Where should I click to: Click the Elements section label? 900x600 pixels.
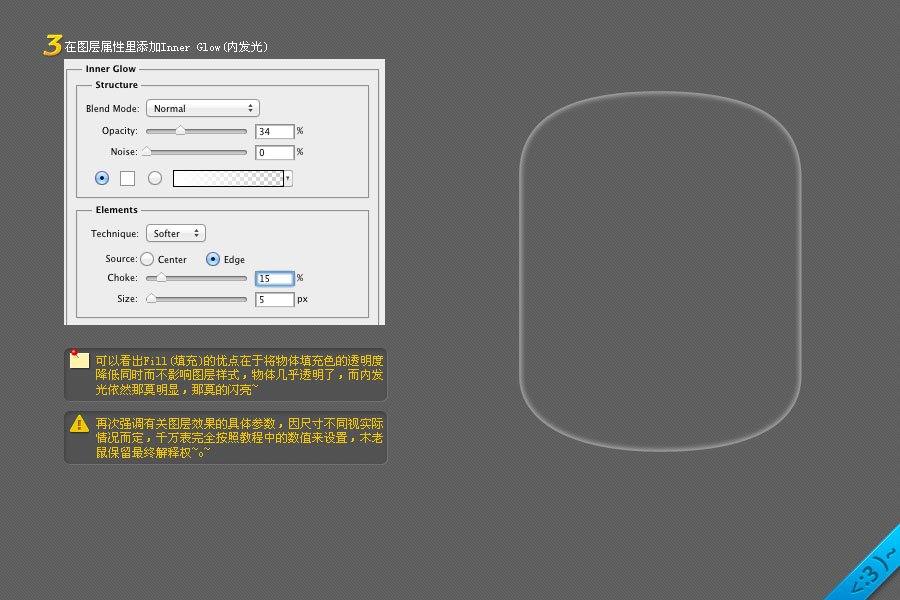click(x=117, y=210)
